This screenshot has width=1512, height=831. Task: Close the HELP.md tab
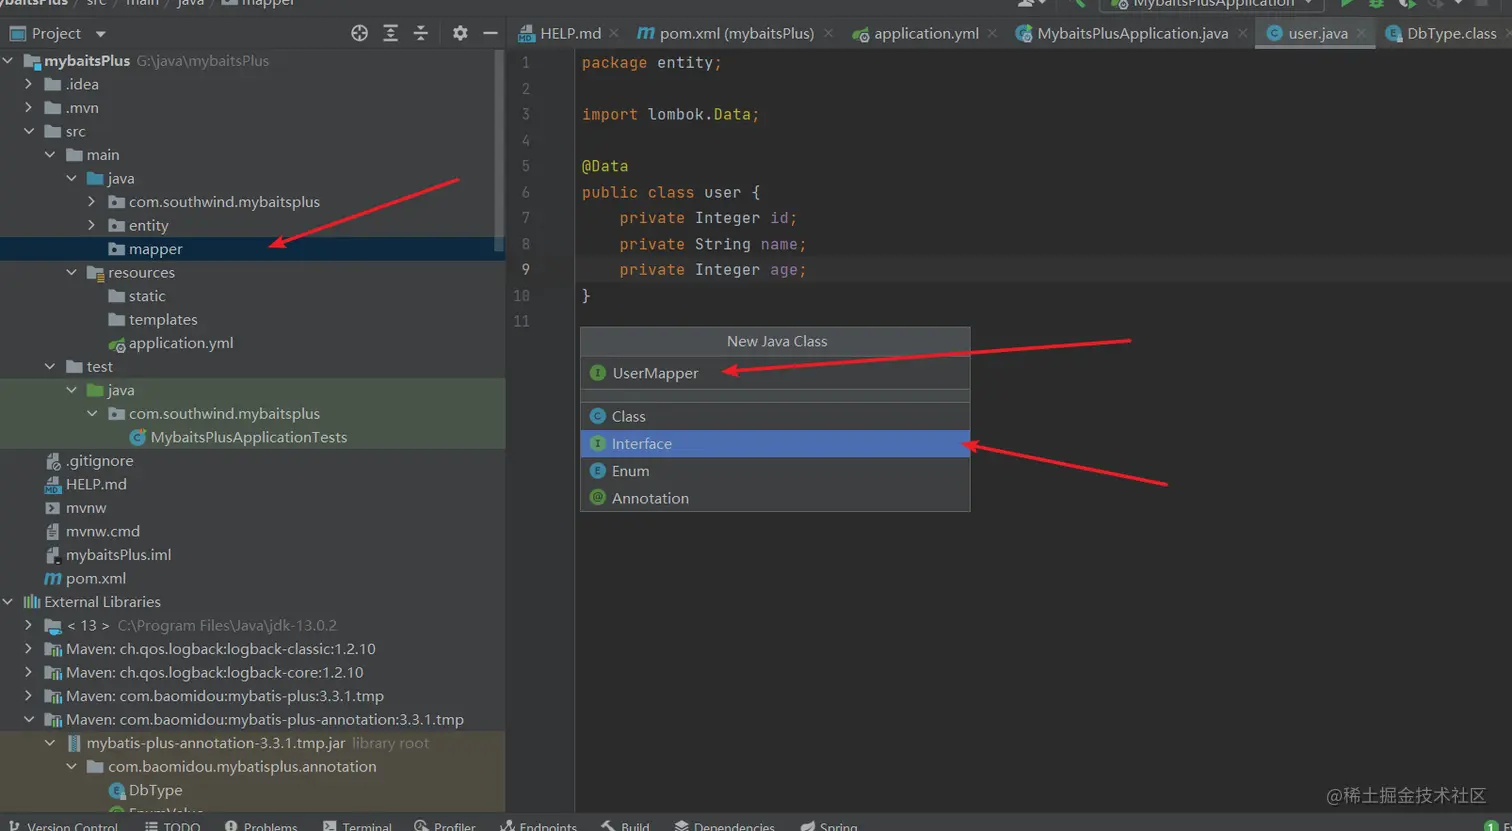(614, 33)
